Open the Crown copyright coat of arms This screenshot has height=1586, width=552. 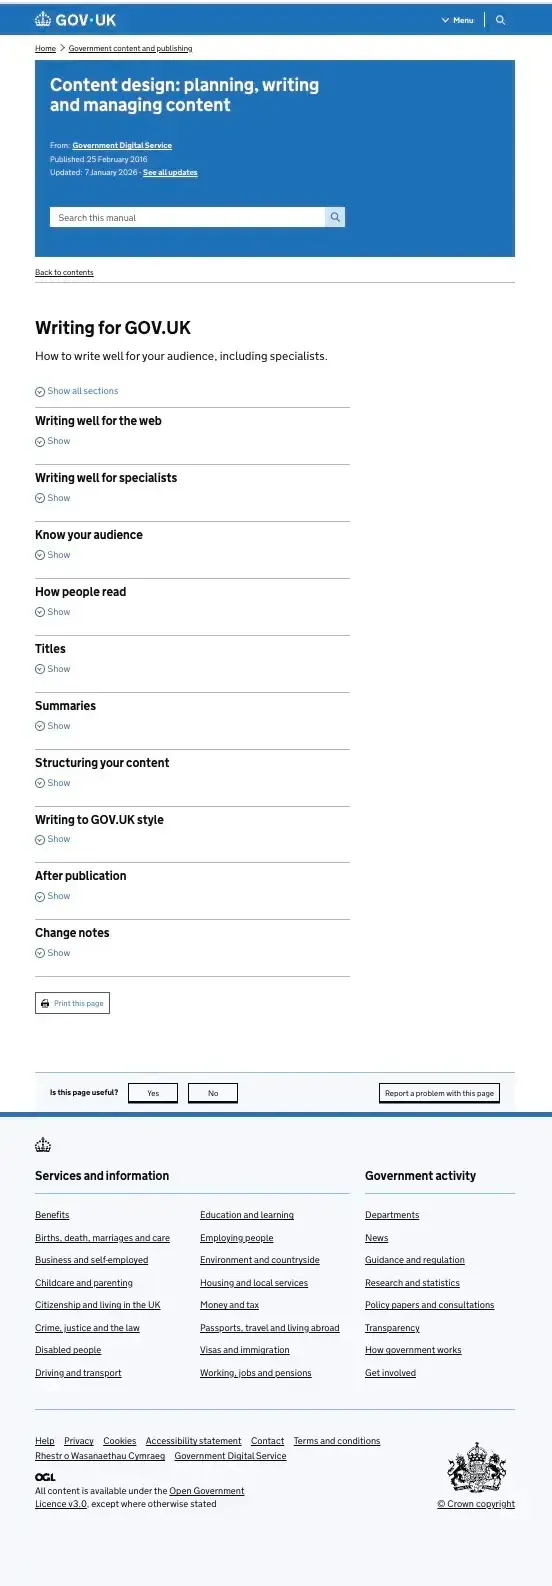(x=476, y=1468)
